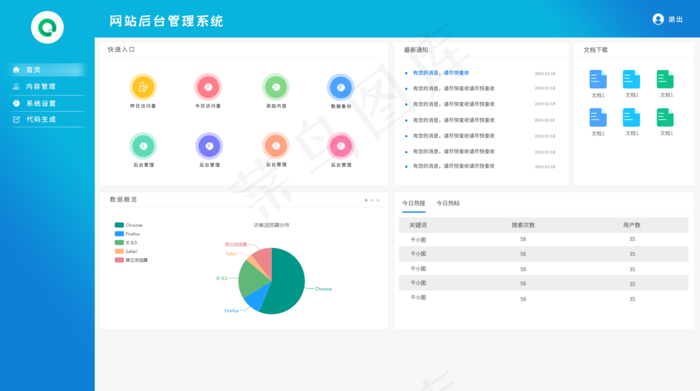The height and width of the screenshot is (391, 700).
Task: Click the green IE 8.0 pie slice
Action: [251, 278]
